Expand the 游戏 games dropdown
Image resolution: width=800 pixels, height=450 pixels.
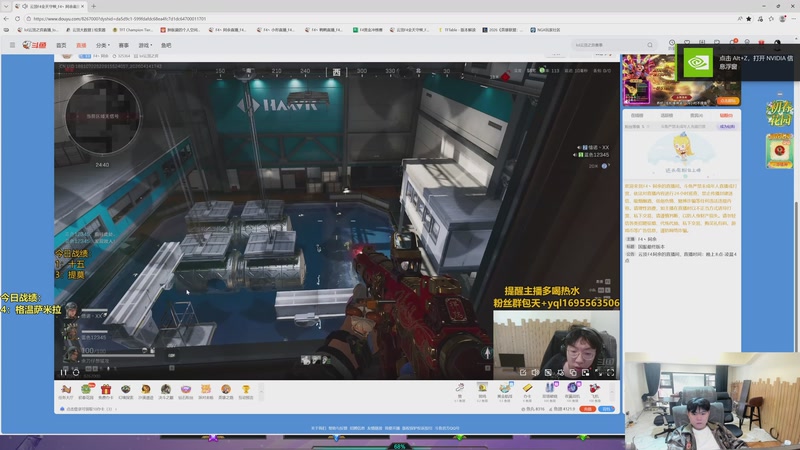pos(145,45)
